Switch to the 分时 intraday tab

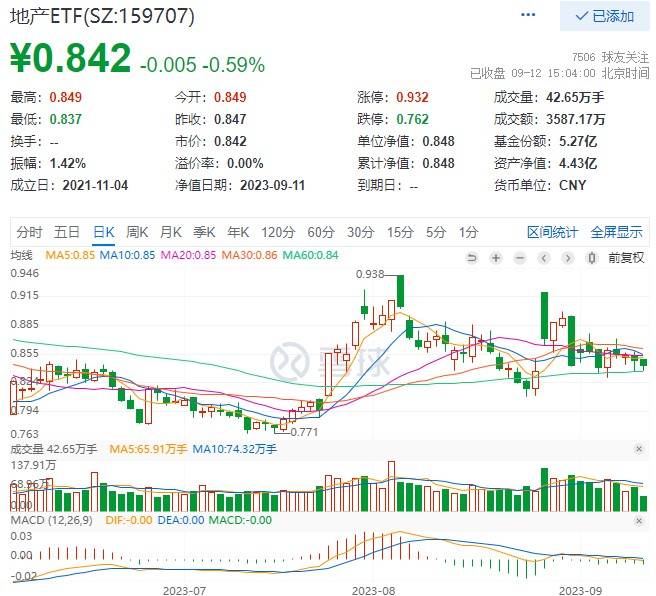(x=29, y=232)
